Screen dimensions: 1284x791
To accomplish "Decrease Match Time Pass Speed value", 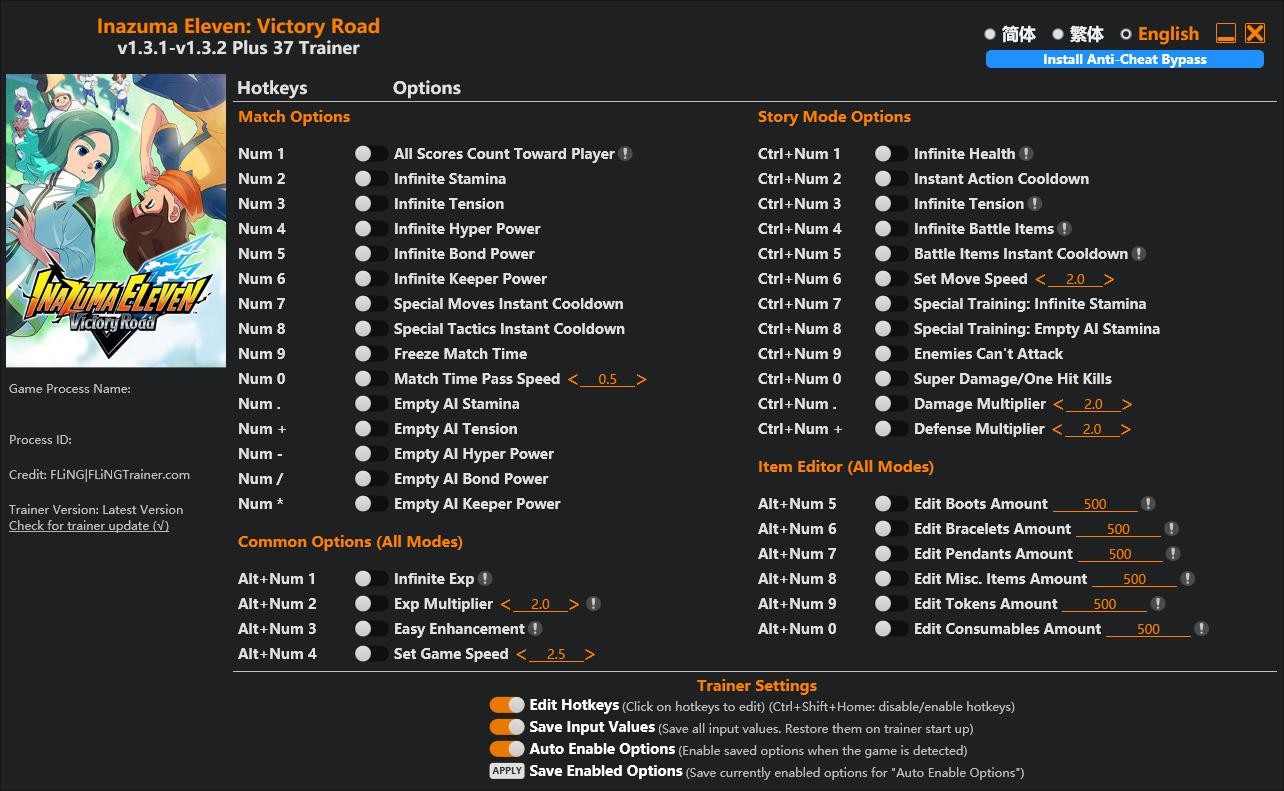I will click(573, 380).
